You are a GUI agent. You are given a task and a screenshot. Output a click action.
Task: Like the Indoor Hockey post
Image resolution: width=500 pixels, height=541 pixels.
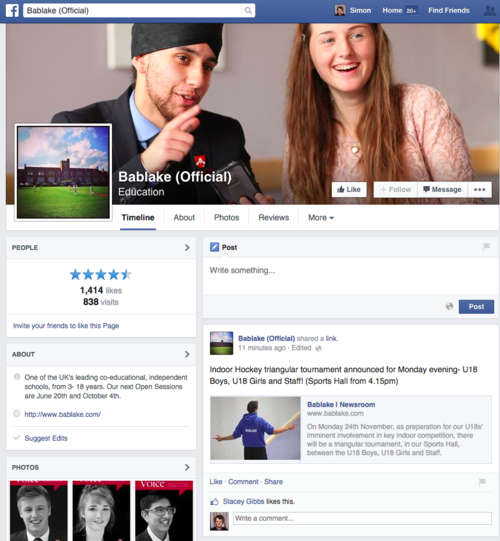pyautogui.click(x=216, y=482)
